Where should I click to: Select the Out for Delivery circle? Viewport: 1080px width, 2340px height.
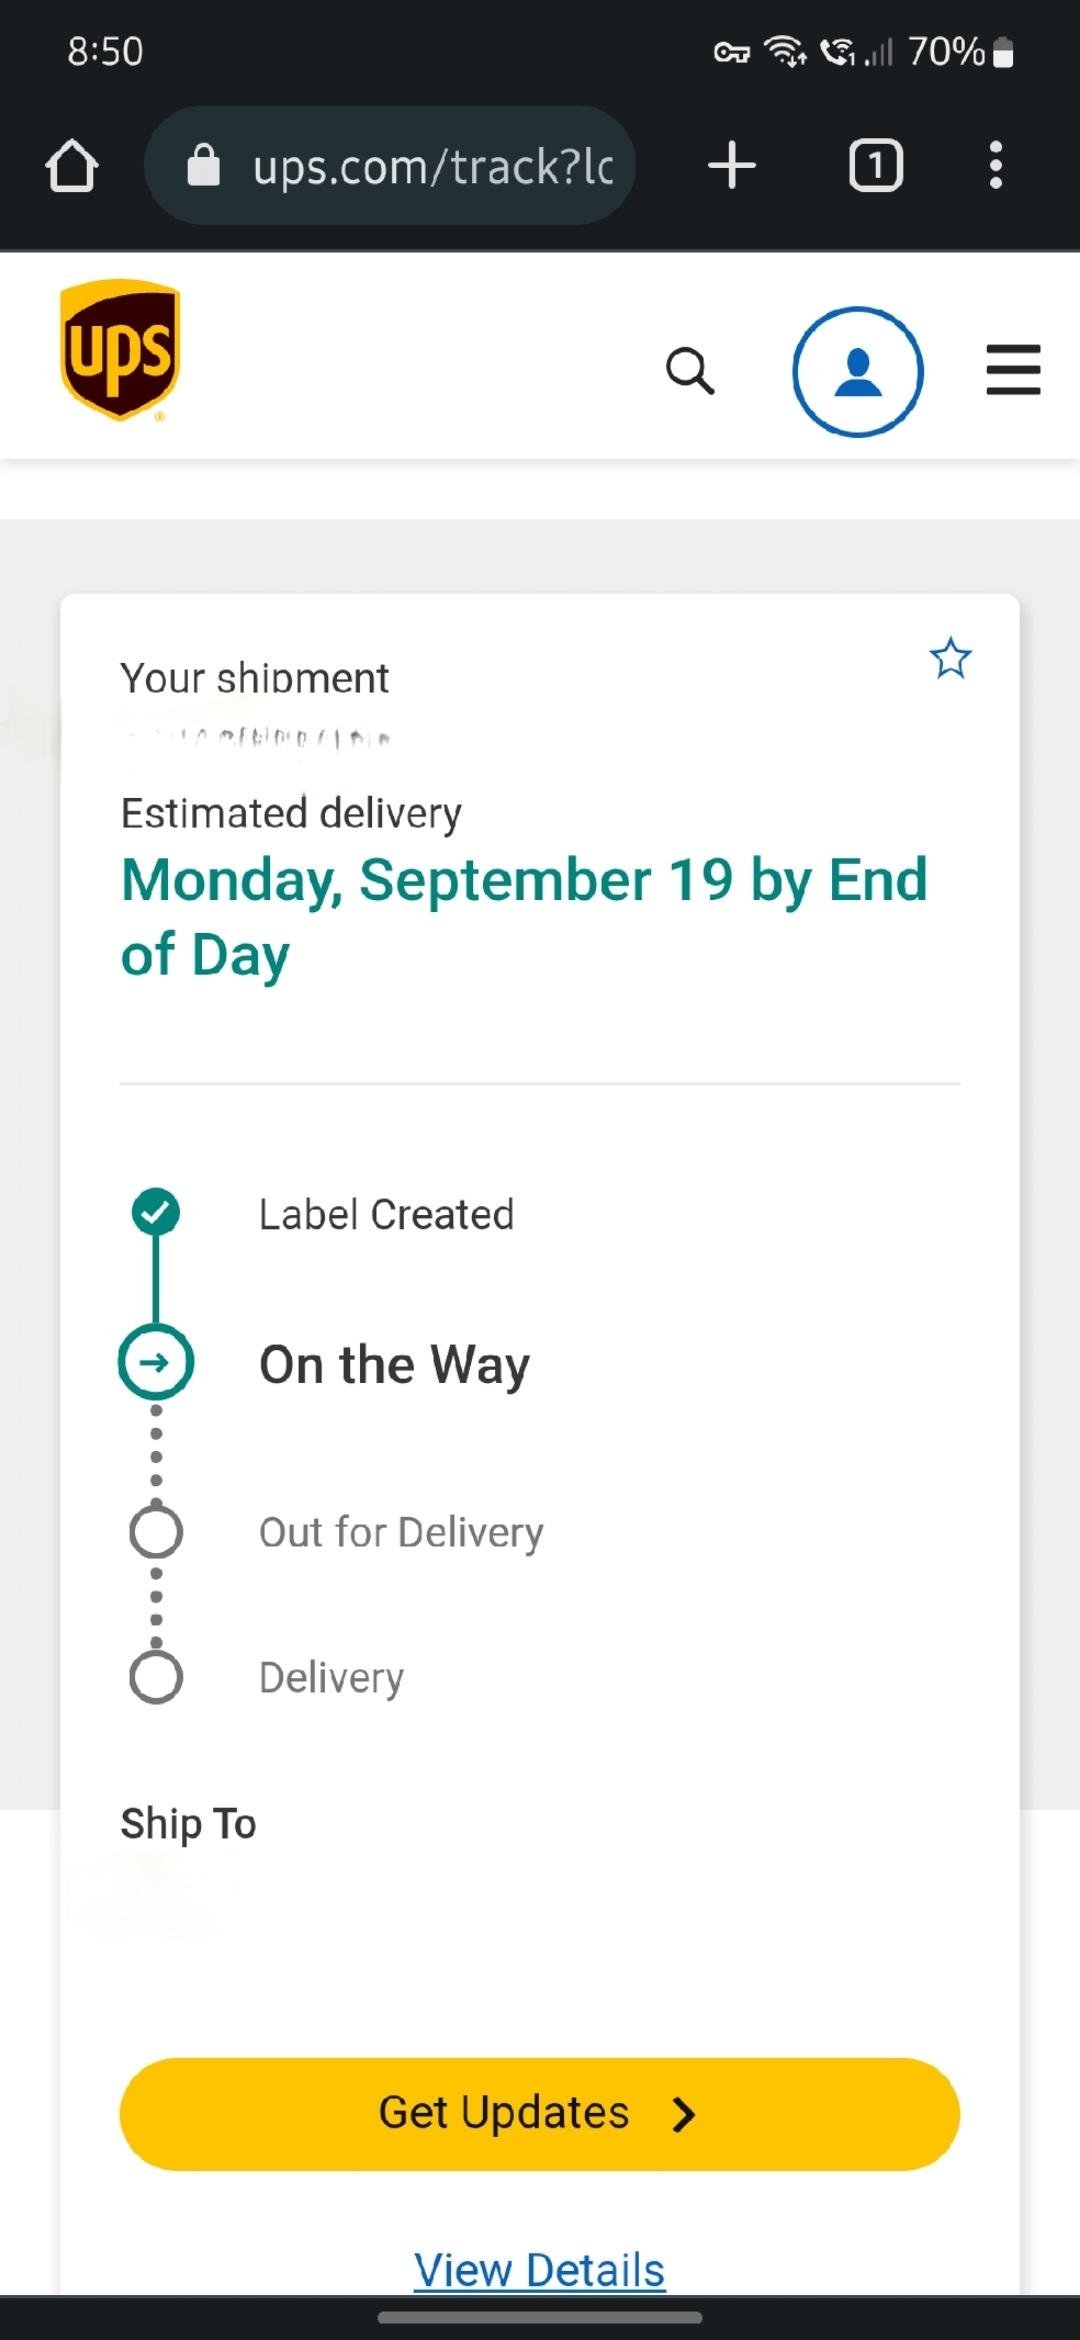coord(156,1532)
